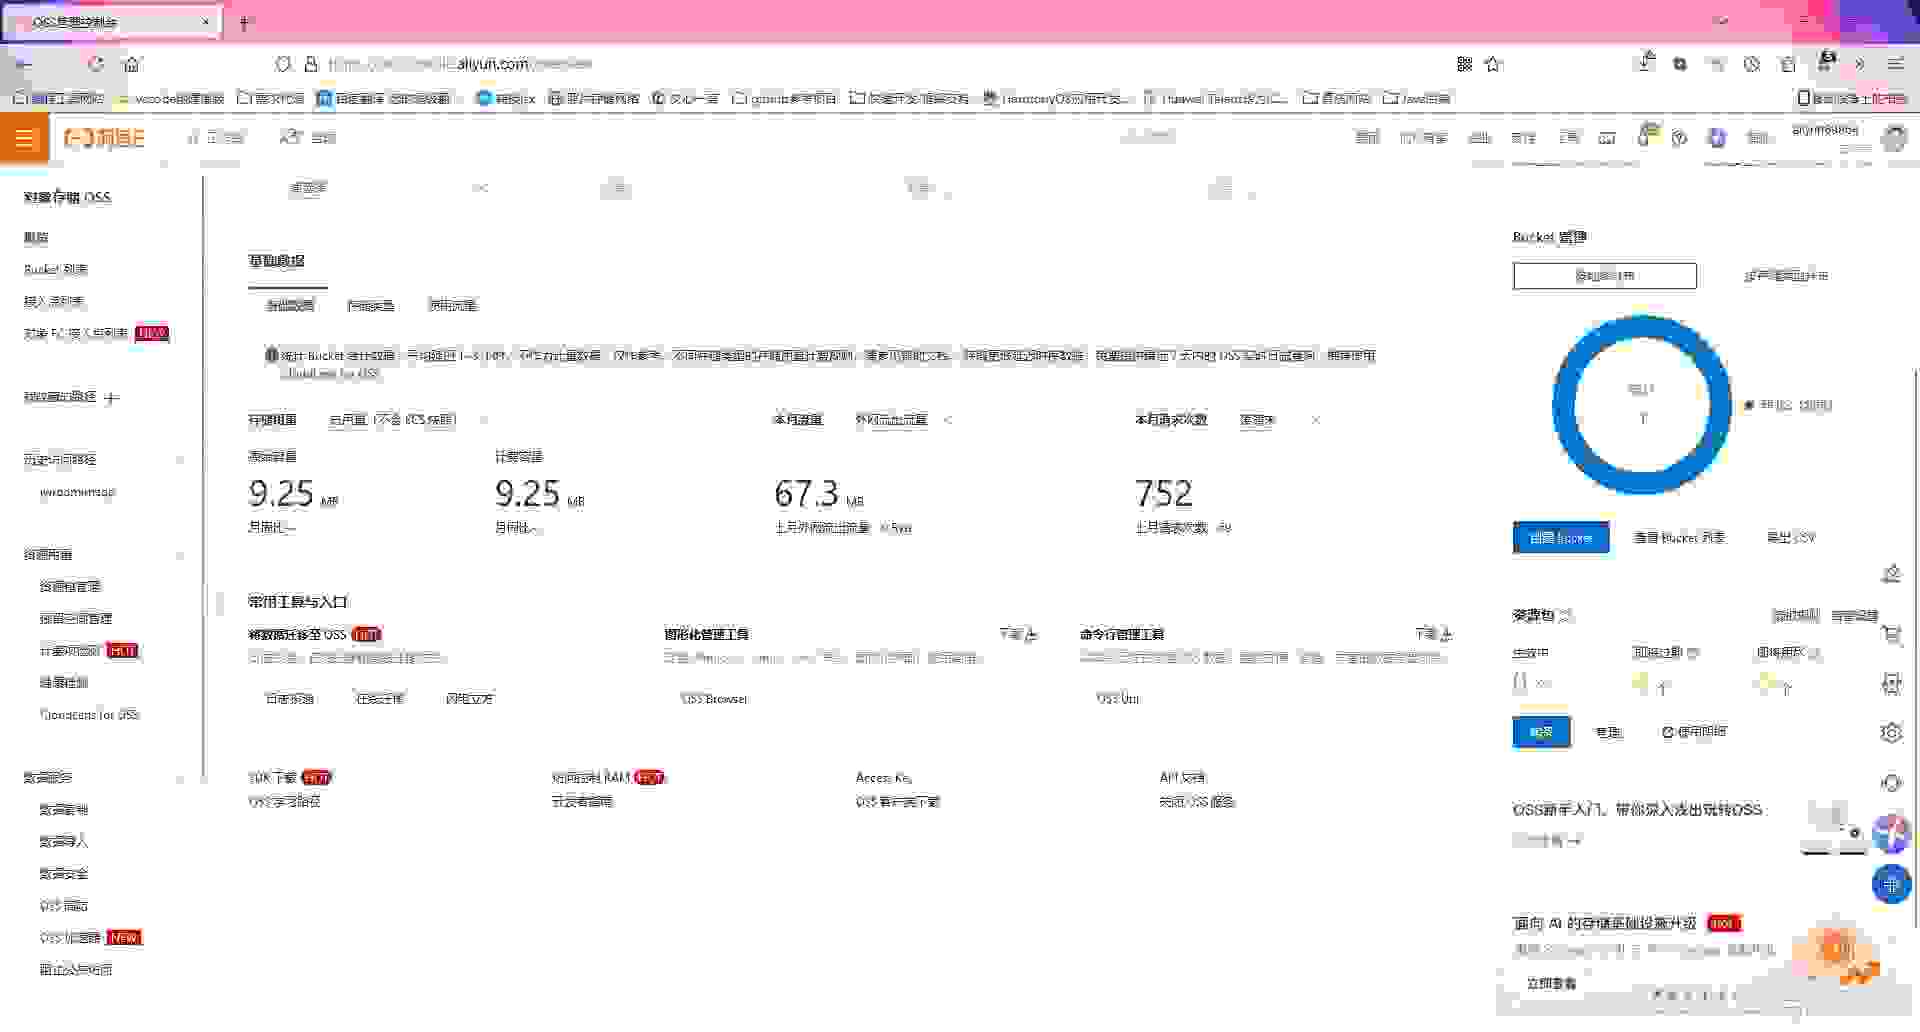The width and height of the screenshot is (1920, 1032).
Task: Open 阻止公共访问 in the sidebar
Action: point(76,970)
